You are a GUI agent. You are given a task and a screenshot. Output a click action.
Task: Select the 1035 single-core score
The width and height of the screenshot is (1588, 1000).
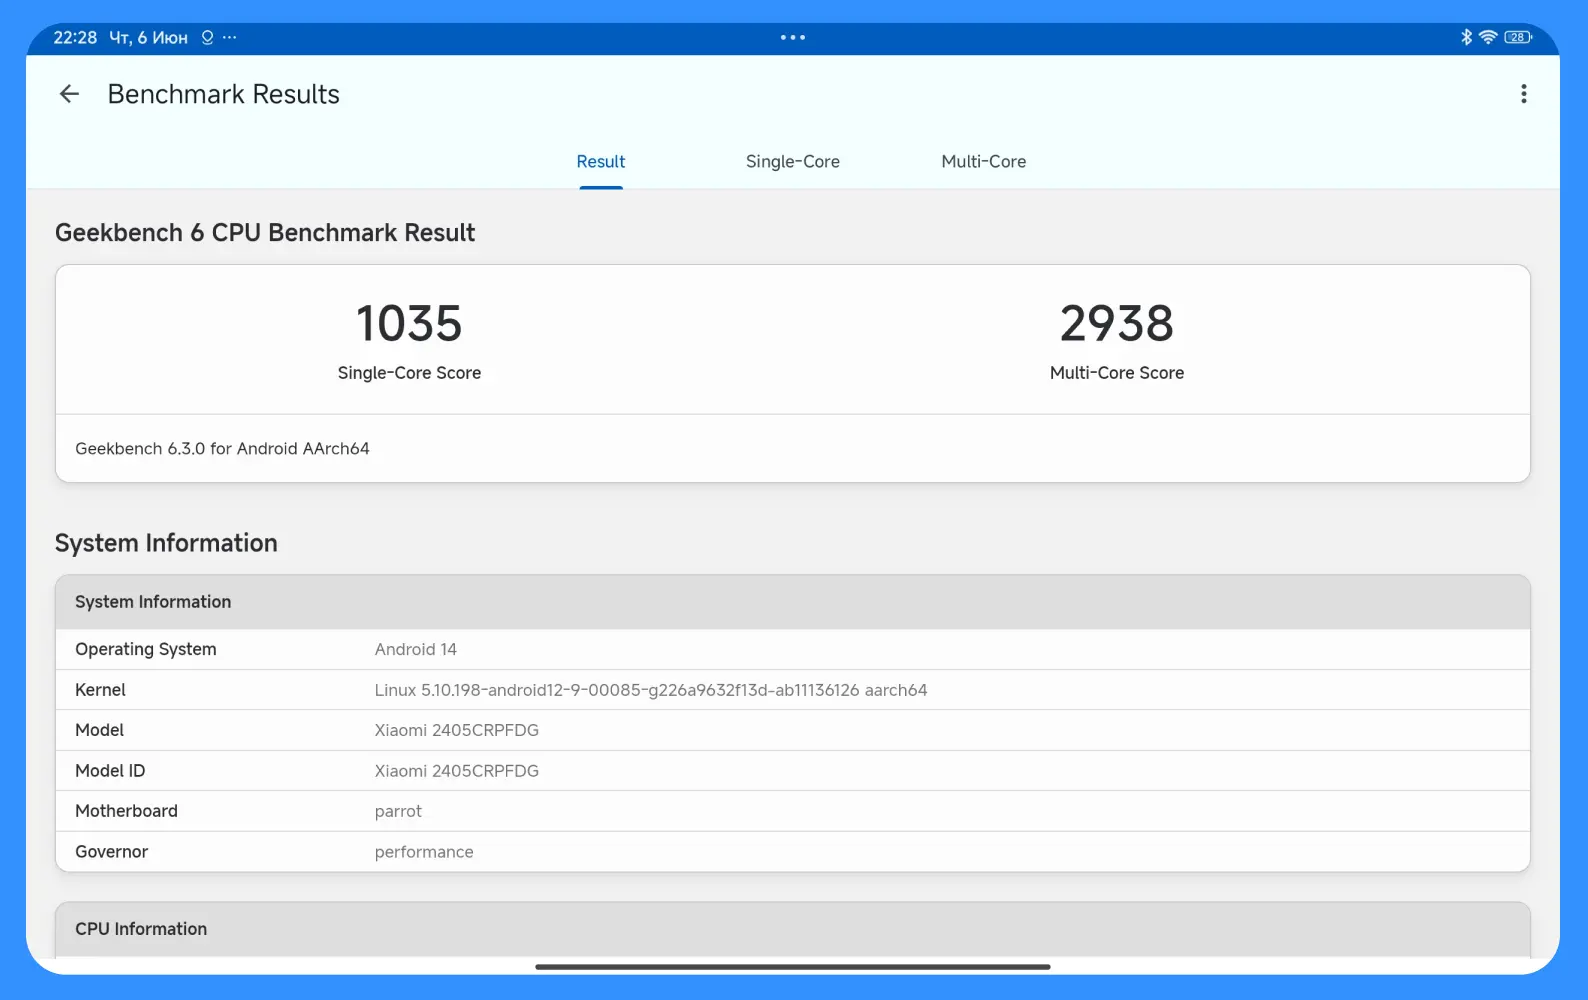point(409,324)
